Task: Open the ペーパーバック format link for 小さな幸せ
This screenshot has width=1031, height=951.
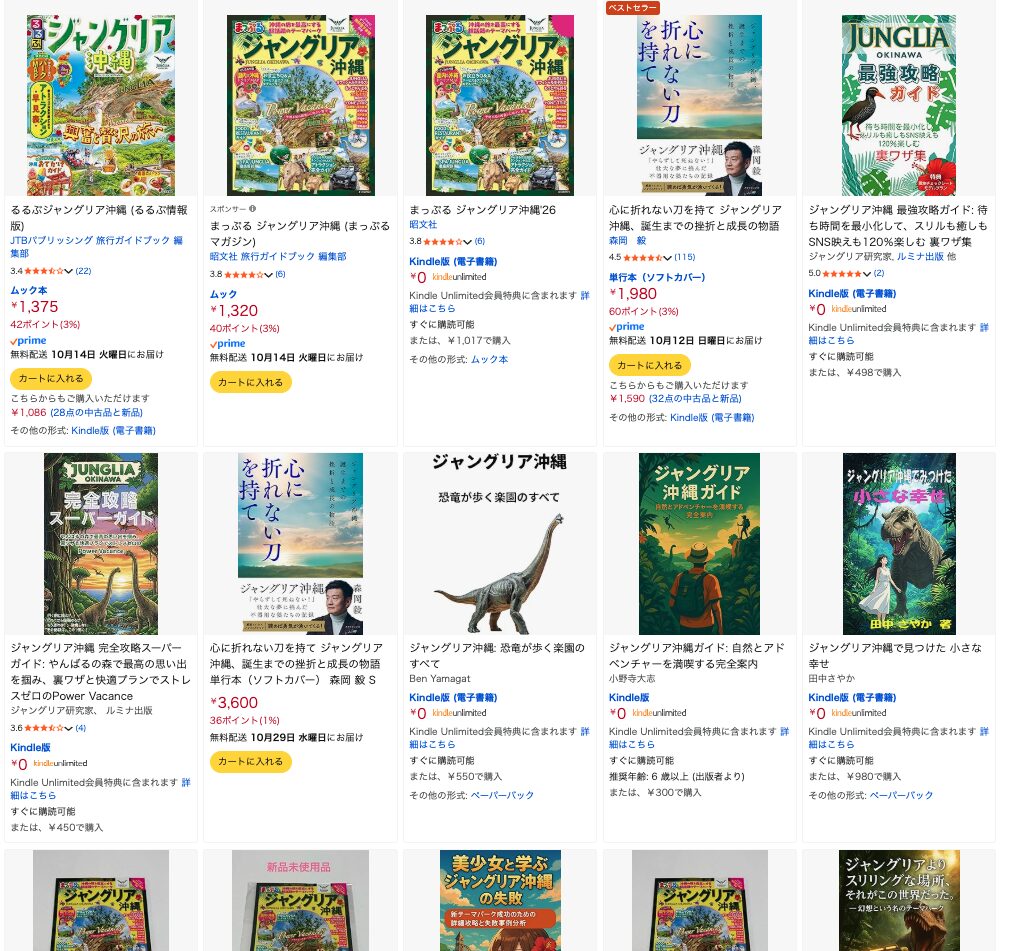Action: click(901, 795)
